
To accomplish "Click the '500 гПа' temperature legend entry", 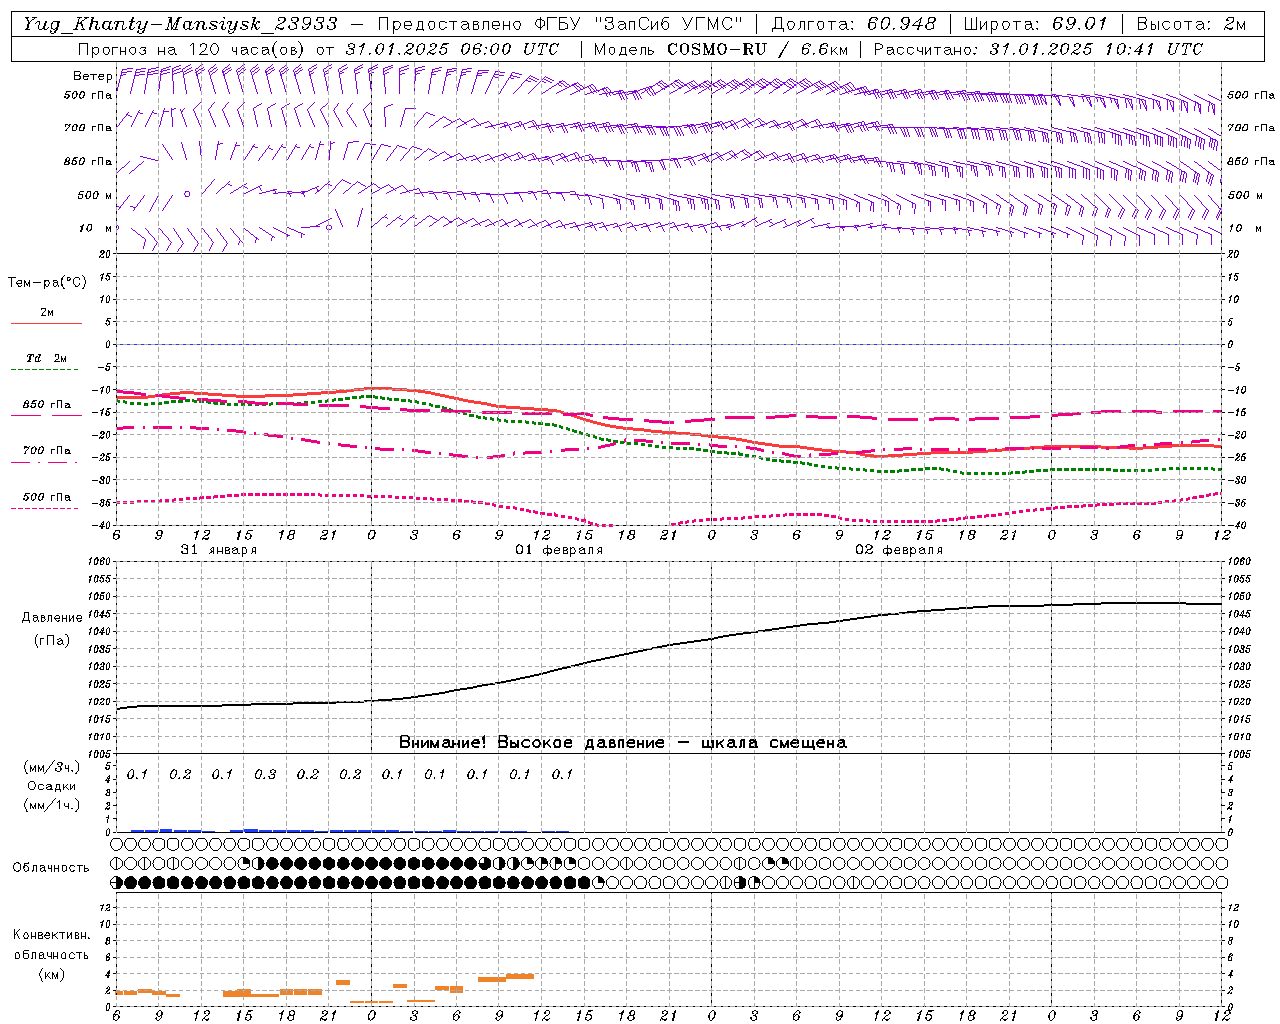I will point(46,497).
